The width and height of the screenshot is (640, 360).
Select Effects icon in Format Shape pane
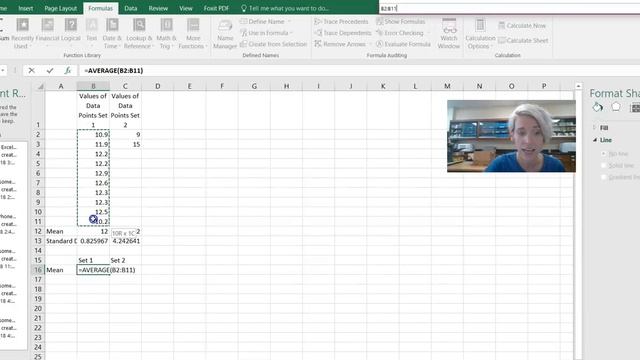point(616,107)
